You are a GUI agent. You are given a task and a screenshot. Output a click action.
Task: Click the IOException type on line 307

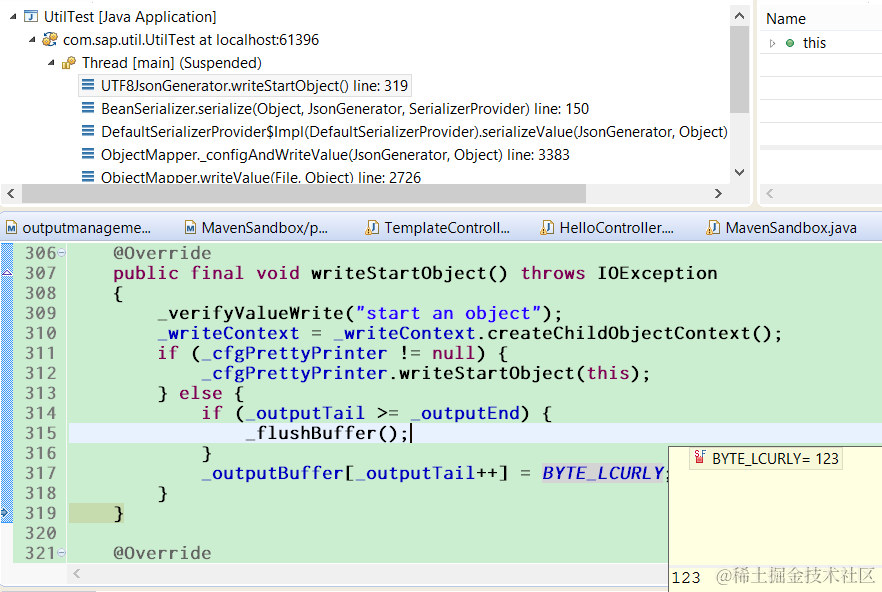point(657,273)
